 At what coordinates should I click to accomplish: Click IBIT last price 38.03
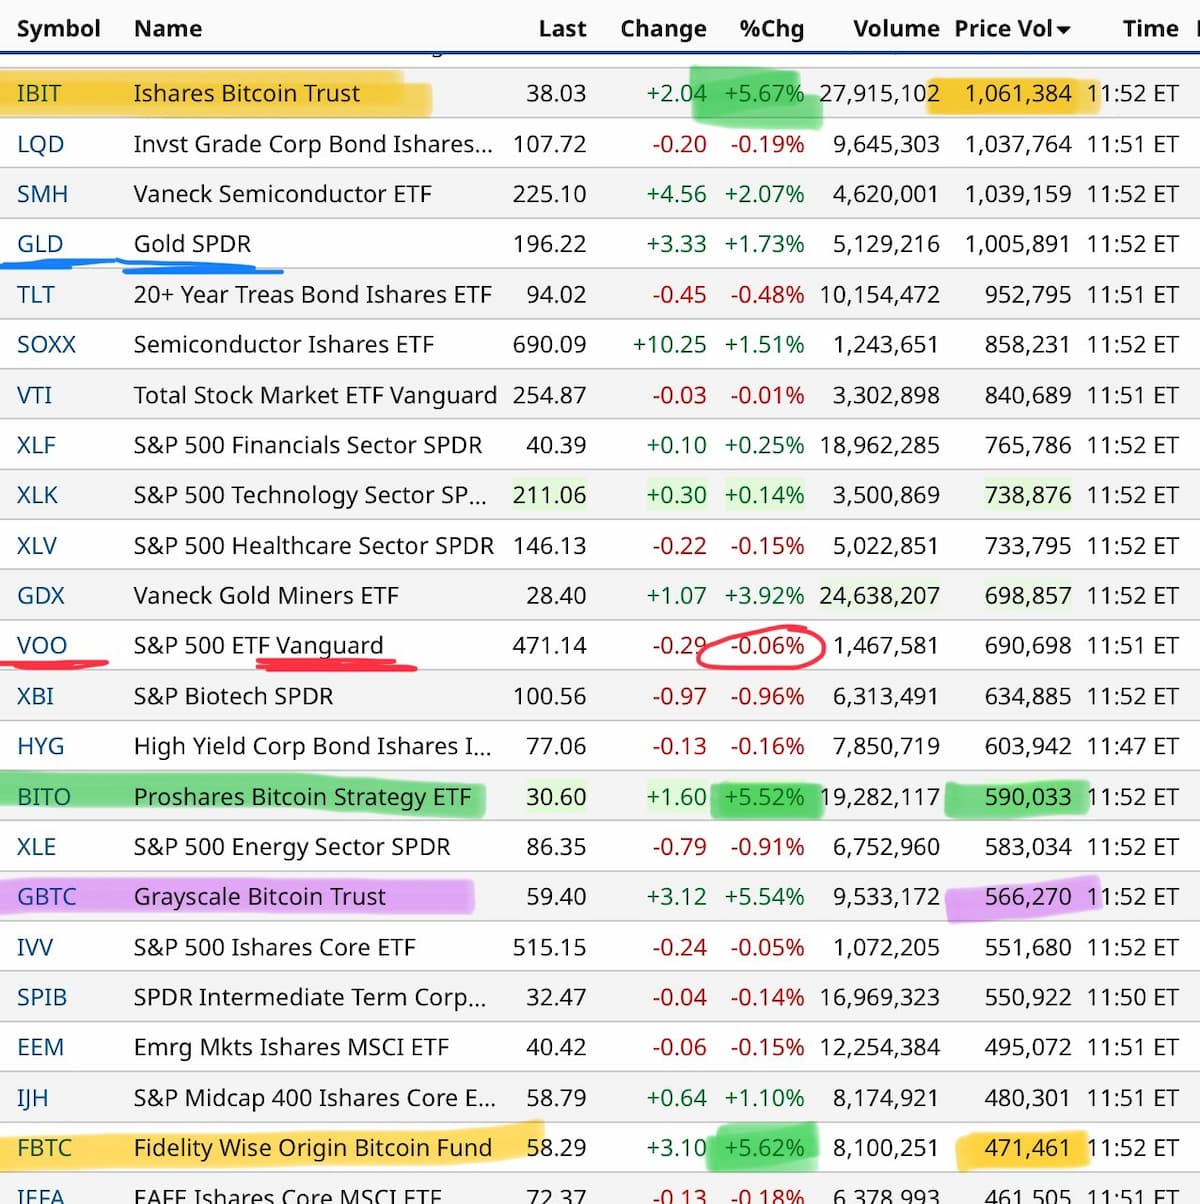click(x=556, y=94)
